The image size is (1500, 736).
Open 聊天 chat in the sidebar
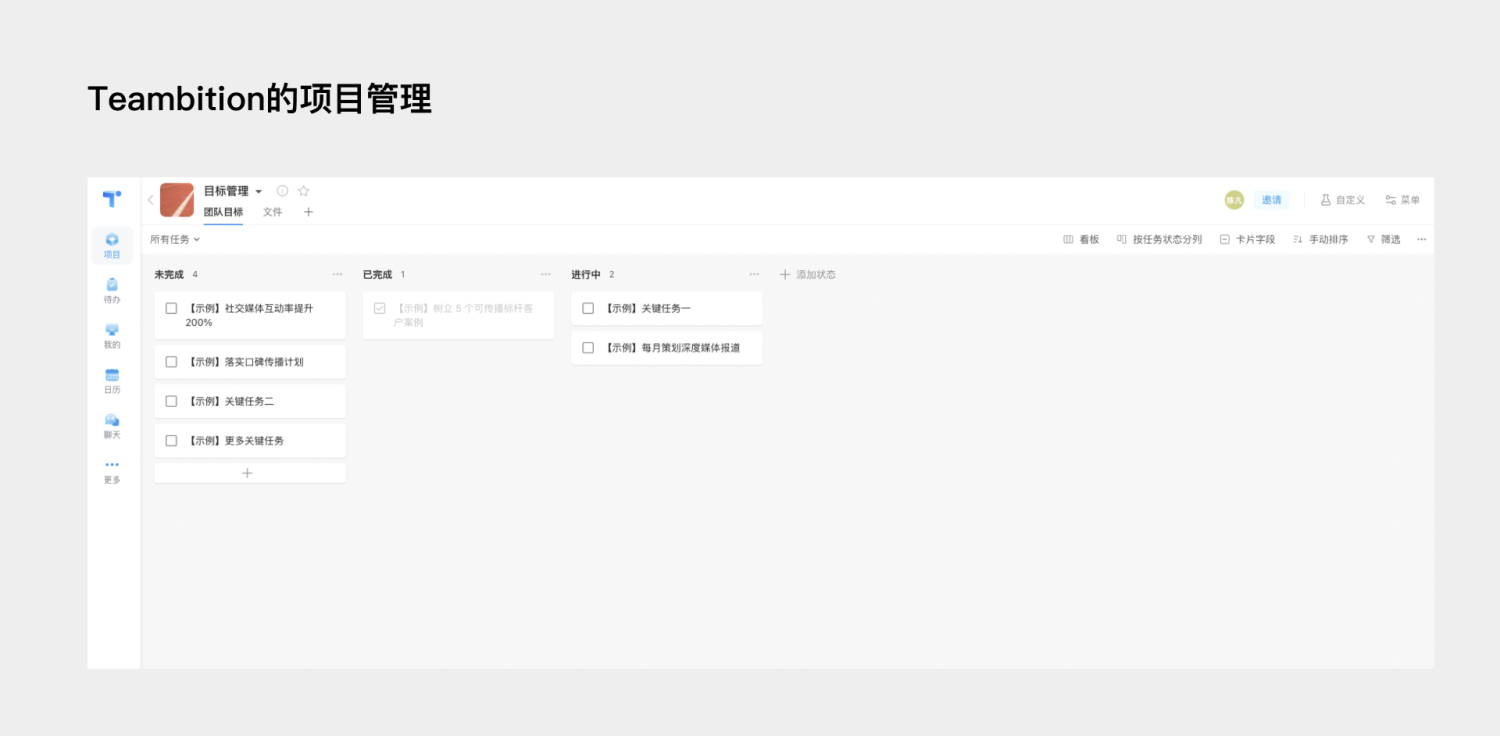[x=112, y=425]
